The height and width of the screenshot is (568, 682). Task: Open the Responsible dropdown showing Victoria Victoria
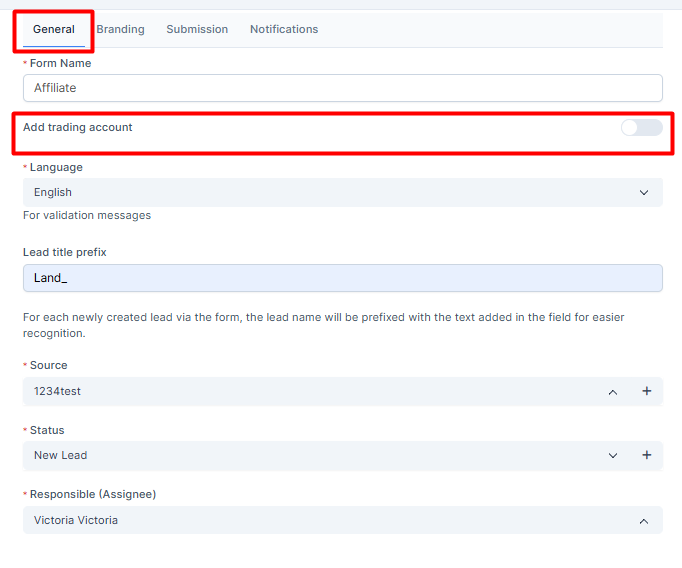coord(320,520)
